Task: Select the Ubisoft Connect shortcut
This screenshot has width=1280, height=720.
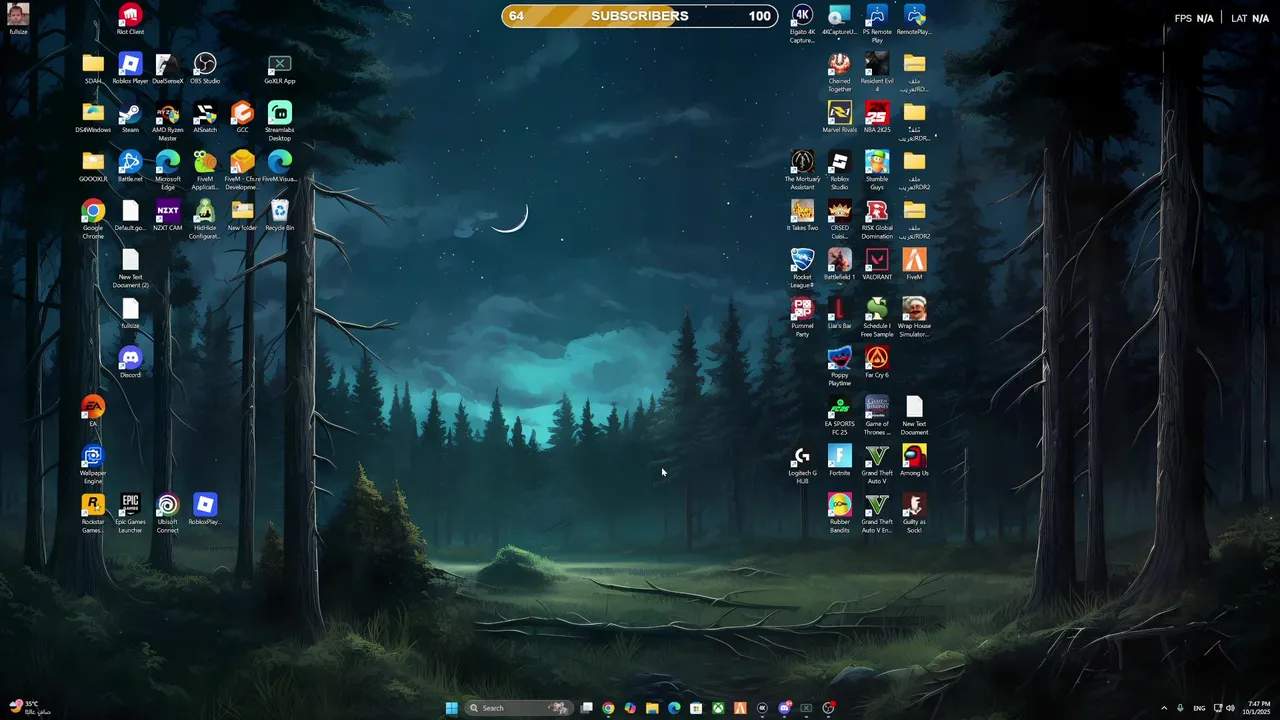Action: point(168,514)
